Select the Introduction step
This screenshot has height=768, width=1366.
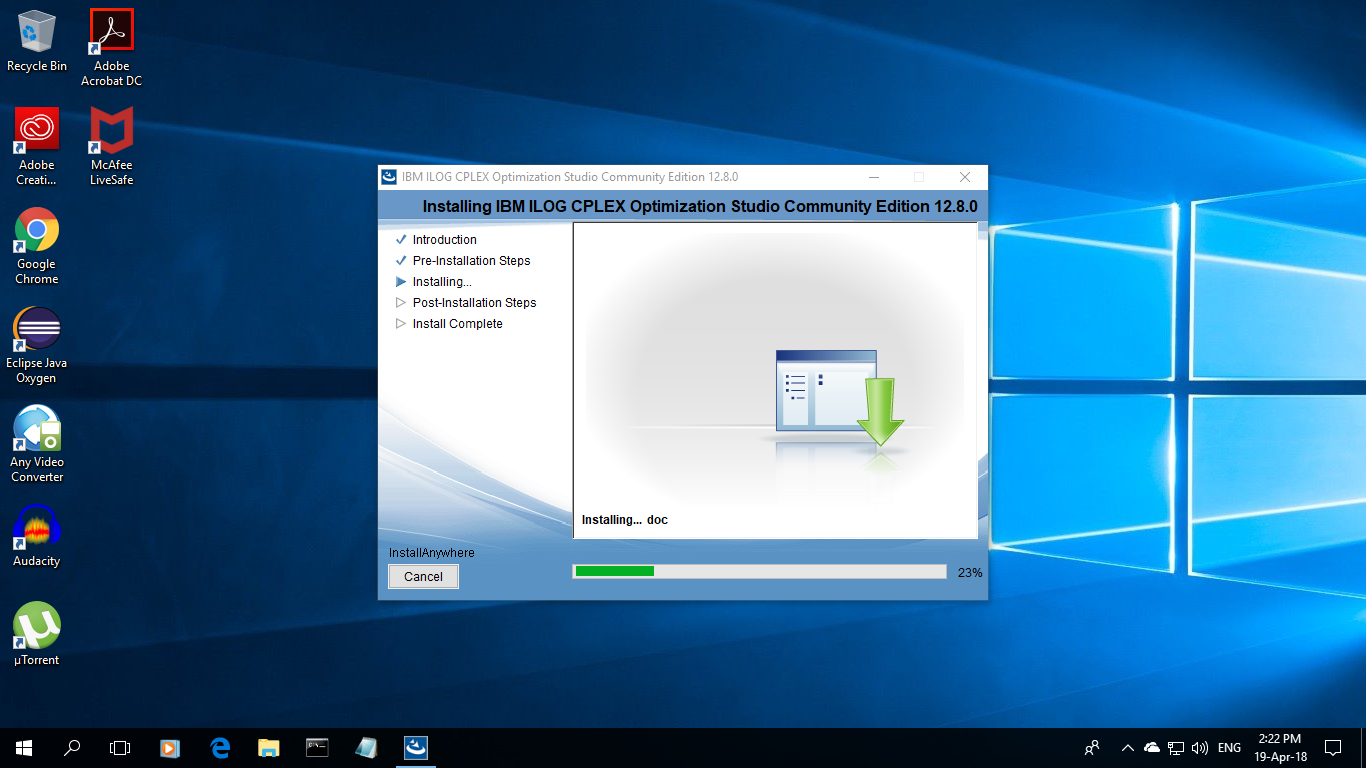[x=444, y=240]
